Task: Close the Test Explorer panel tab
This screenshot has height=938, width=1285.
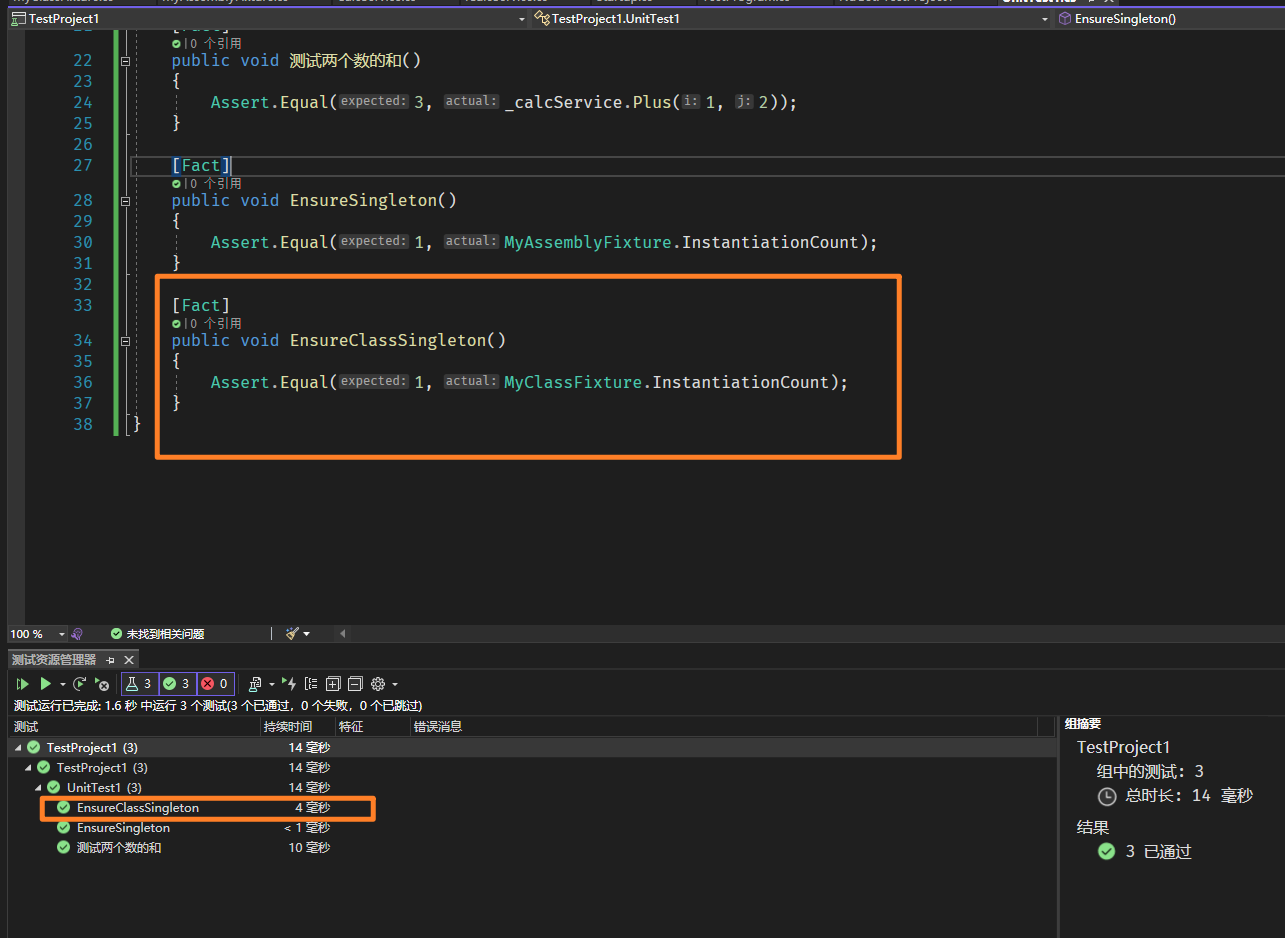Action: (128, 660)
